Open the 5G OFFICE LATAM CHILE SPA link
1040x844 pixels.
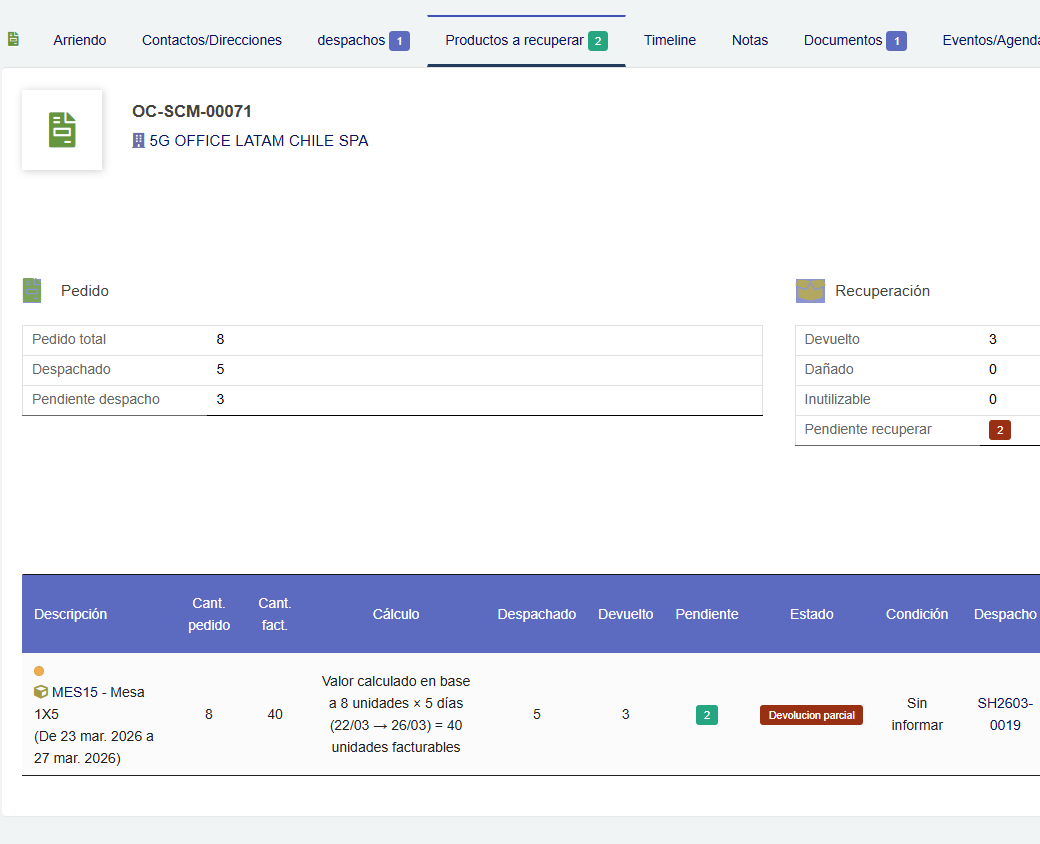point(259,141)
